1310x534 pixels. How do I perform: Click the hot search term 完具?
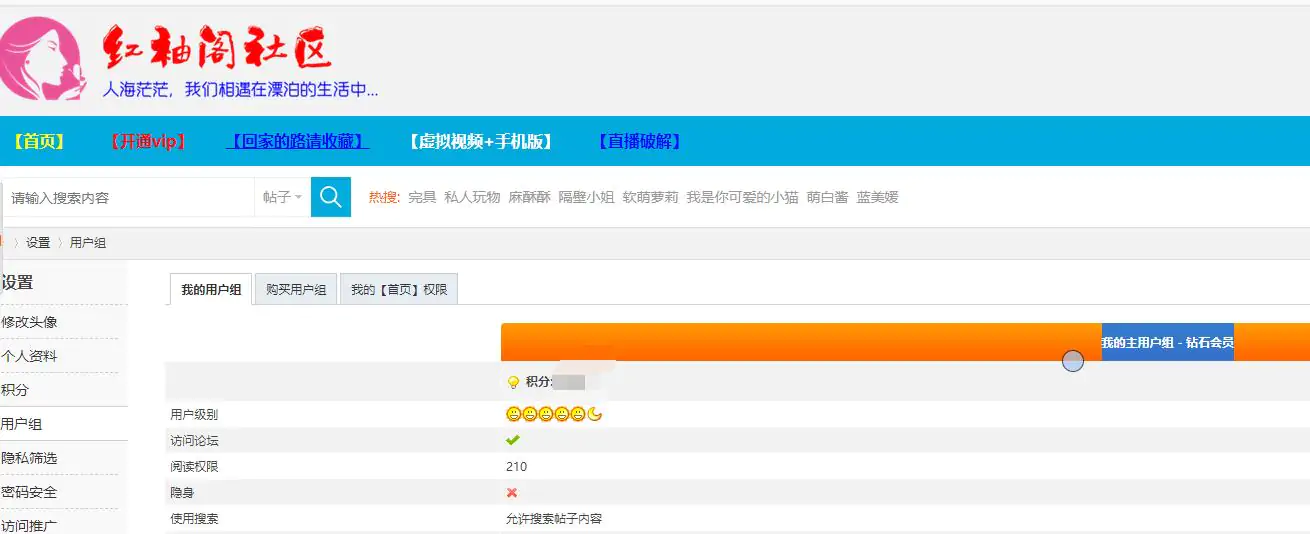422,198
